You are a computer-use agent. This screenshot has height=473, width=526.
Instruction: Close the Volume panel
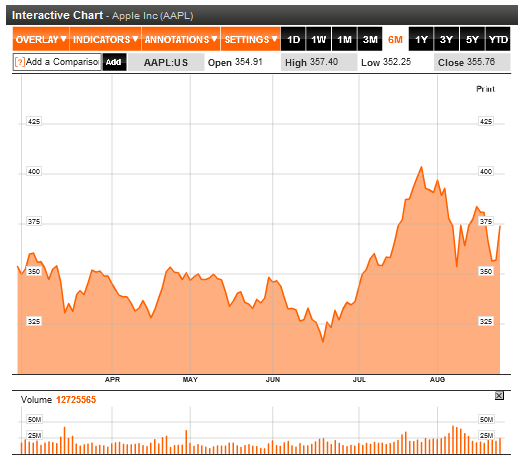pyautogui.click(x=499, y=396)
